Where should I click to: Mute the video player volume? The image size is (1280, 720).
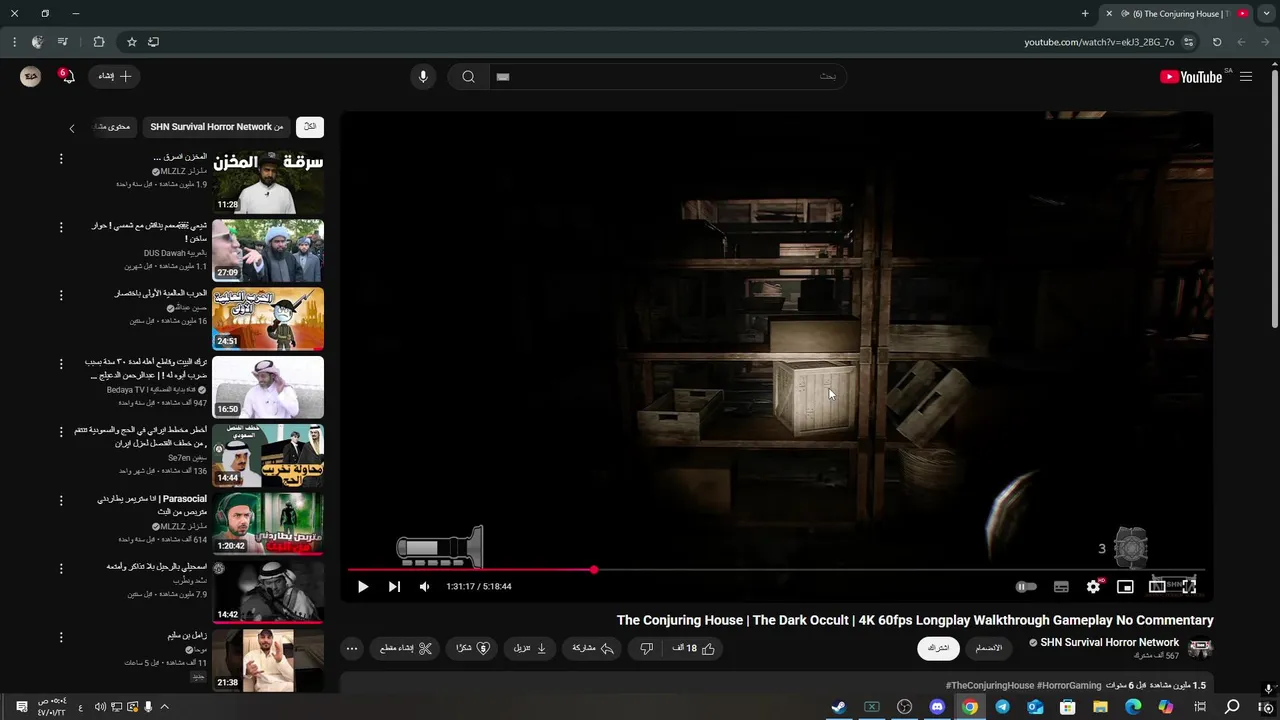point(424,587)
